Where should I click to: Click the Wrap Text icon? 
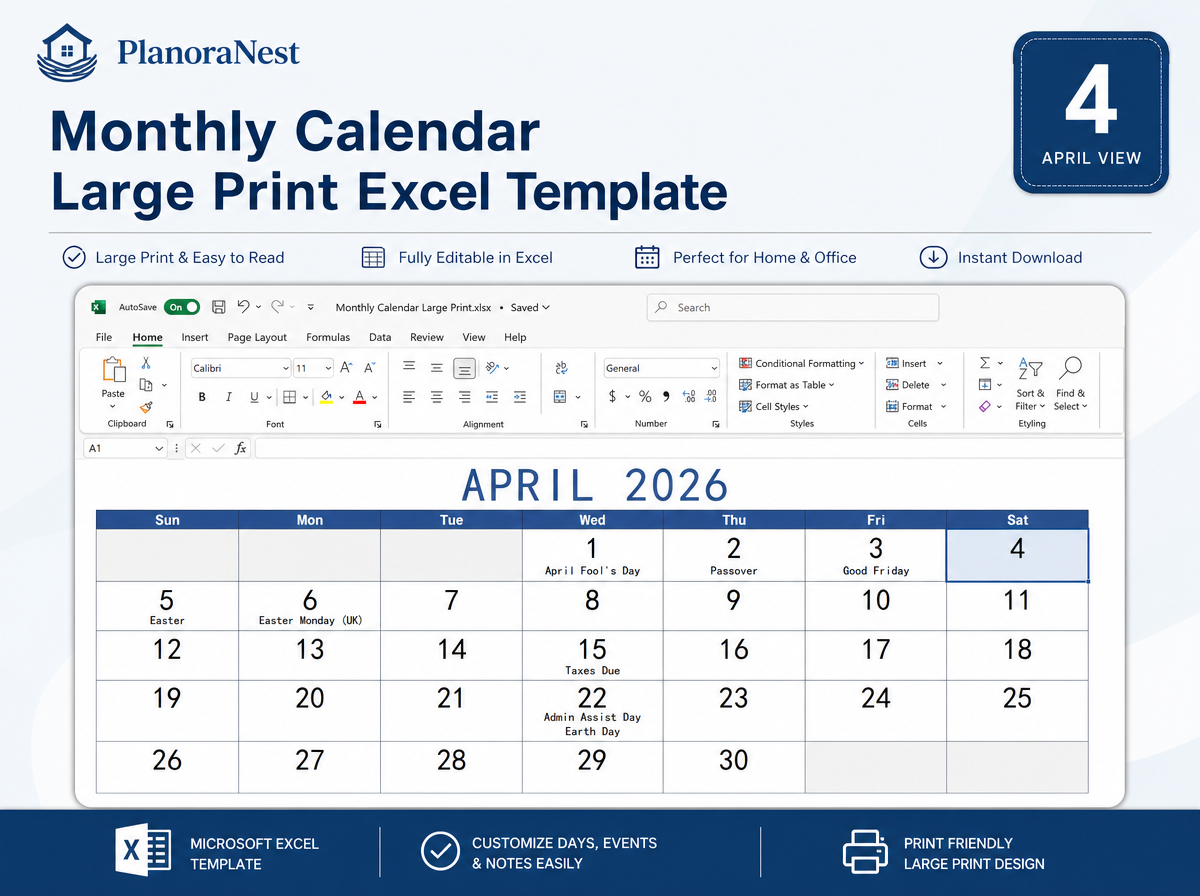coord(561,368)
